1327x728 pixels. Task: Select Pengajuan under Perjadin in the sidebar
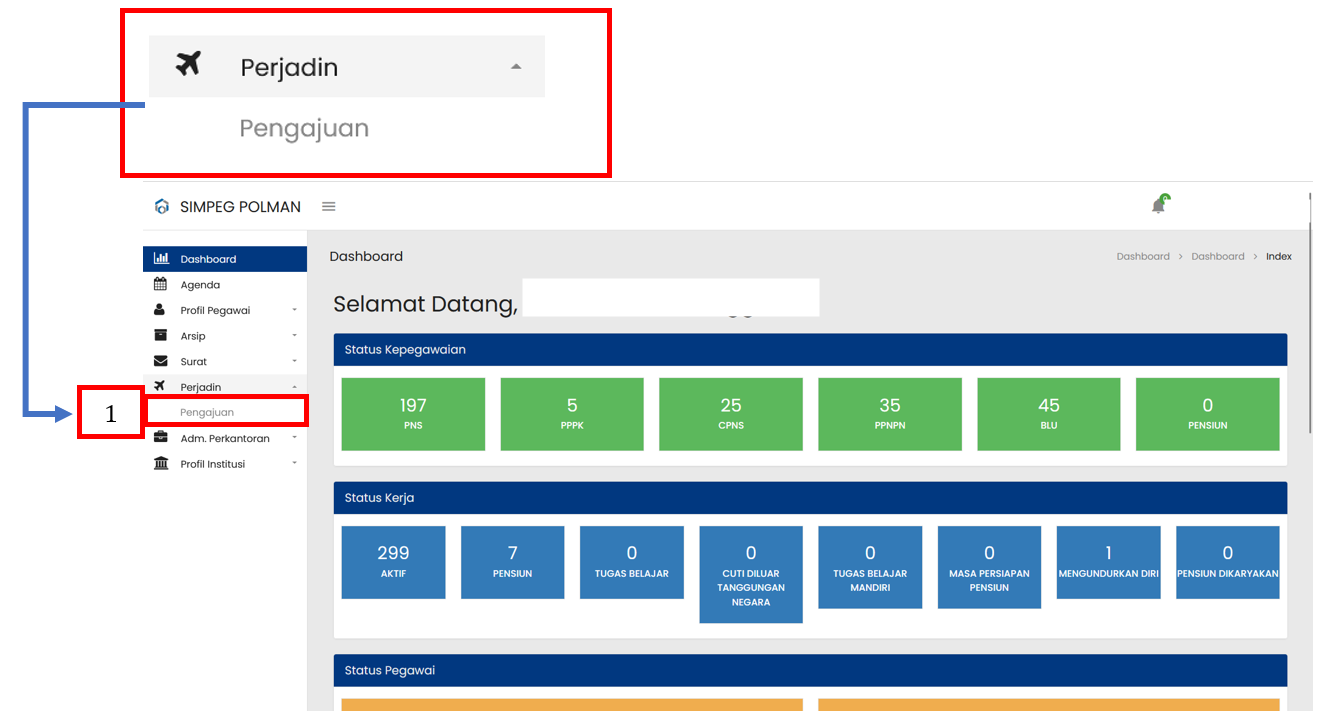207,412
